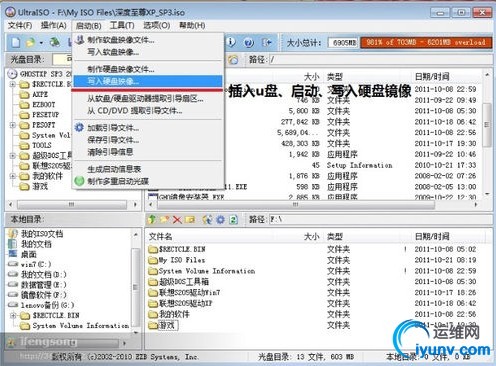Click the new folder icon in local toolbar

pos(164,219)
